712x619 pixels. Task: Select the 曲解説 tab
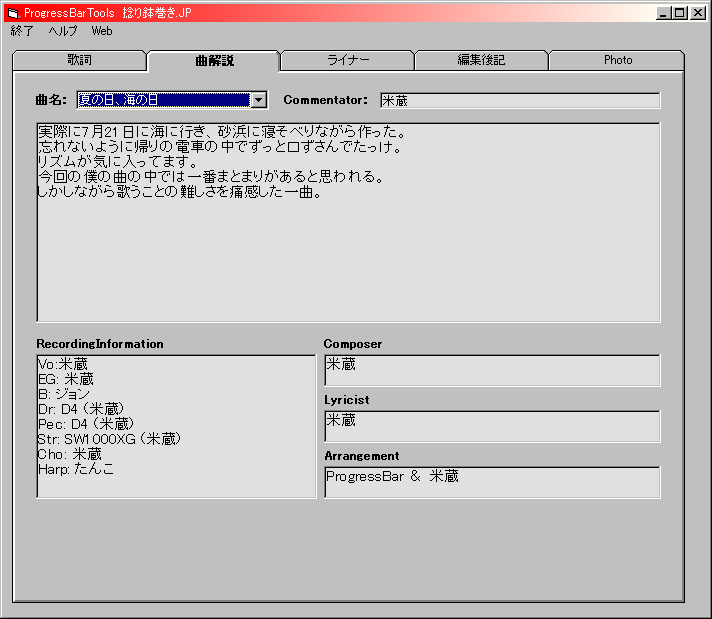click(214, 60)
